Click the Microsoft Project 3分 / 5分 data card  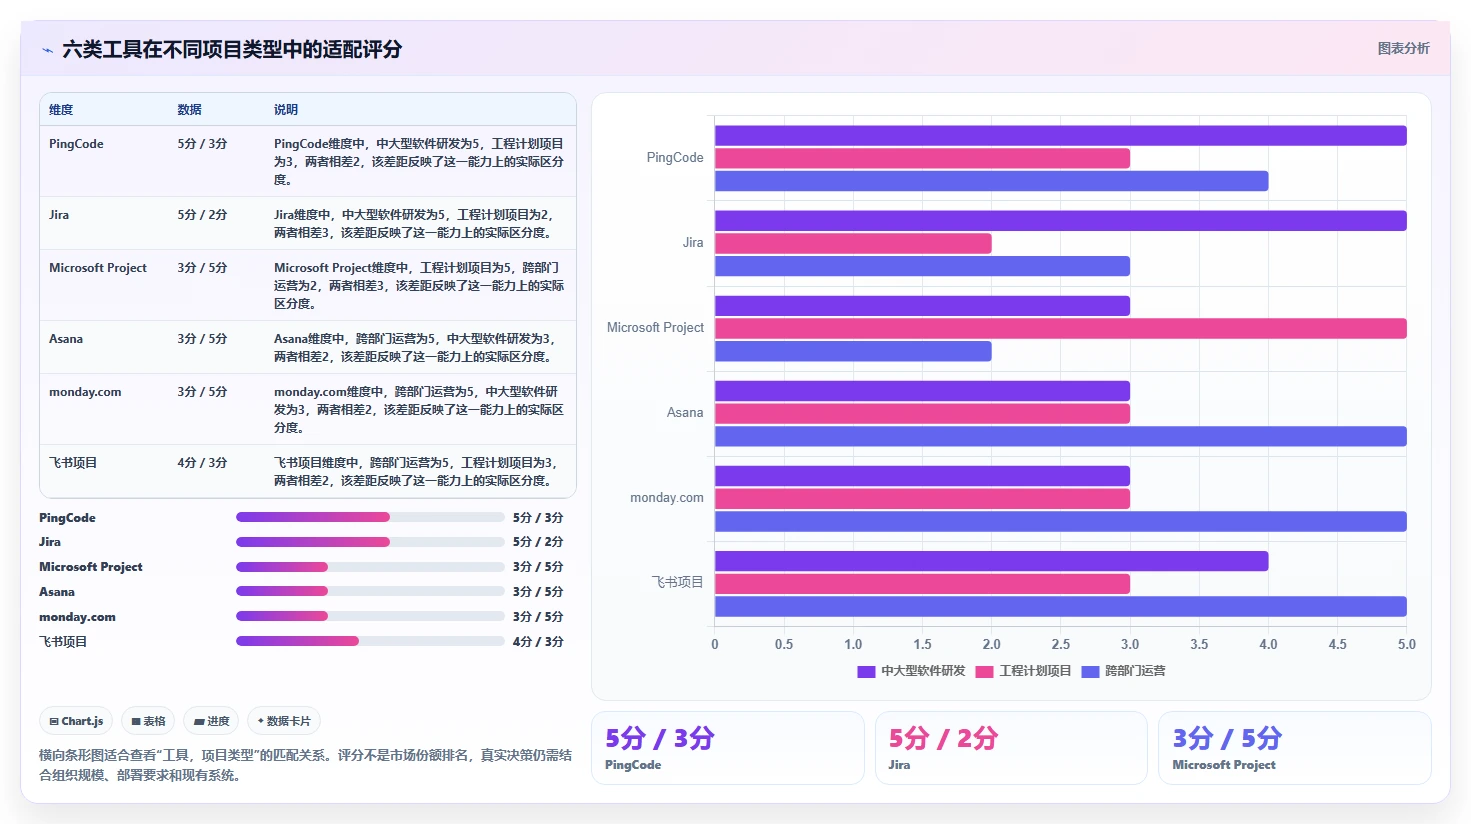pos(1295,748)
